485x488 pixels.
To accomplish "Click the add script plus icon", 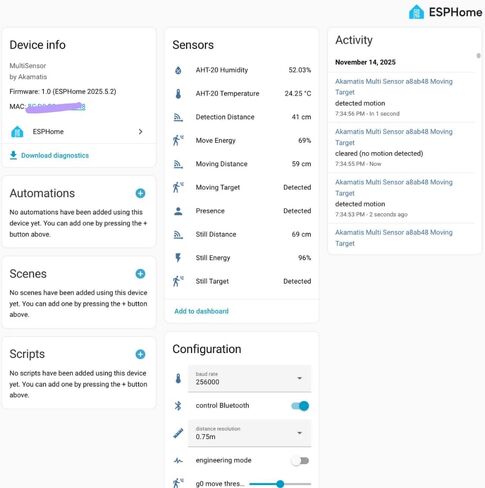I will click(x=140, y=354).
